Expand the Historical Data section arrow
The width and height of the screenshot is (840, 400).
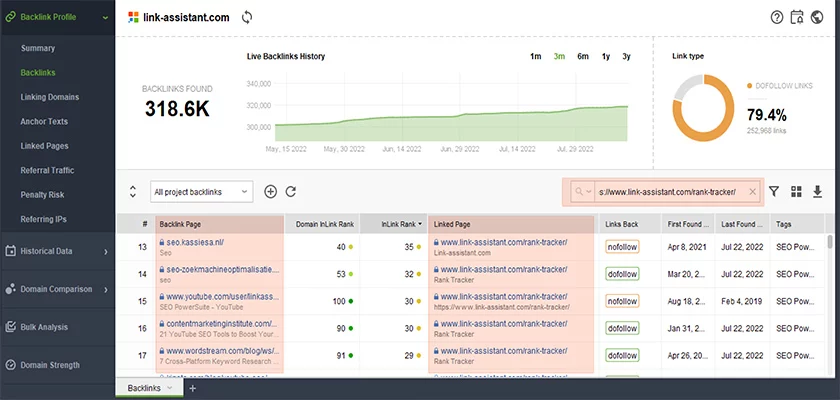click(106, 252)
